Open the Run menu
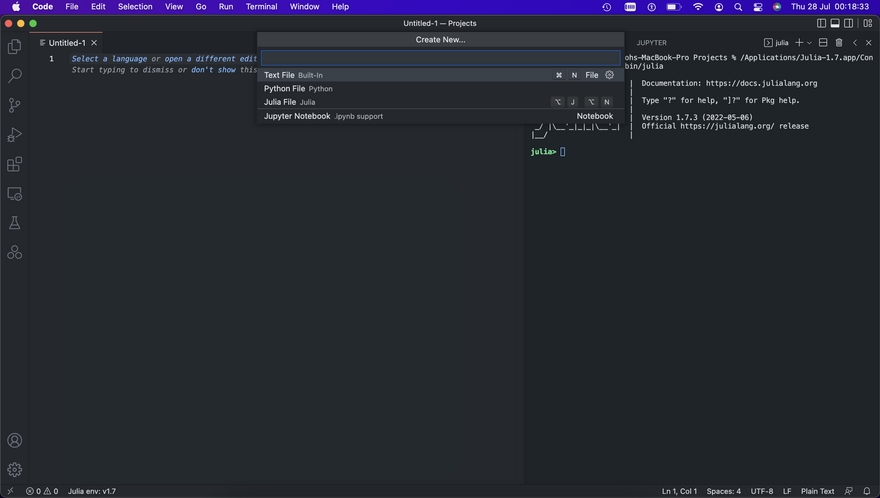The image size is (880, 498). (x=226, y=7)
